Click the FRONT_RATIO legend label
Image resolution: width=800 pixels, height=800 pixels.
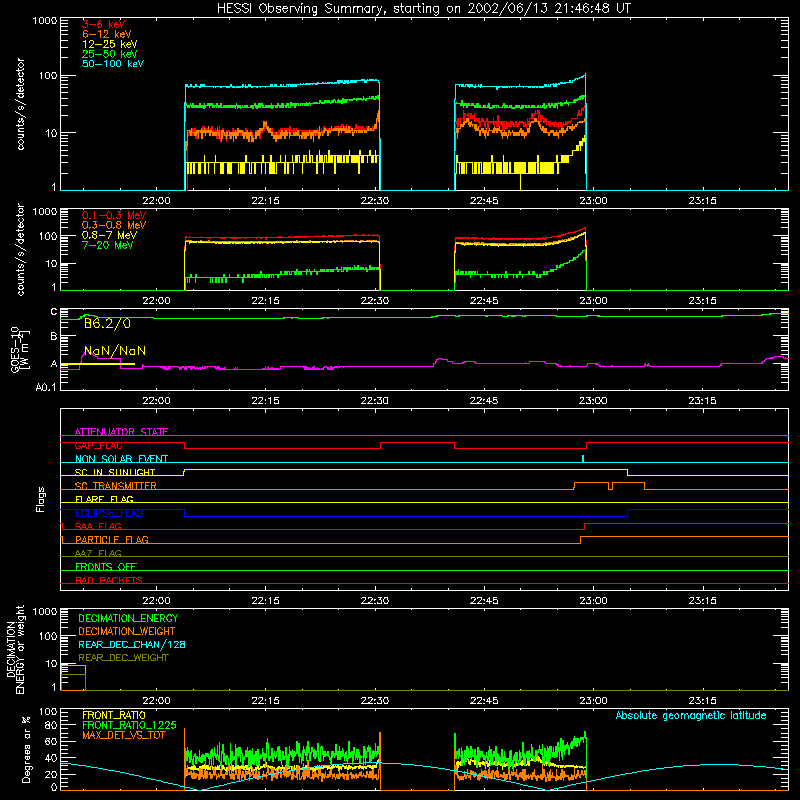(x=114, y=715)
